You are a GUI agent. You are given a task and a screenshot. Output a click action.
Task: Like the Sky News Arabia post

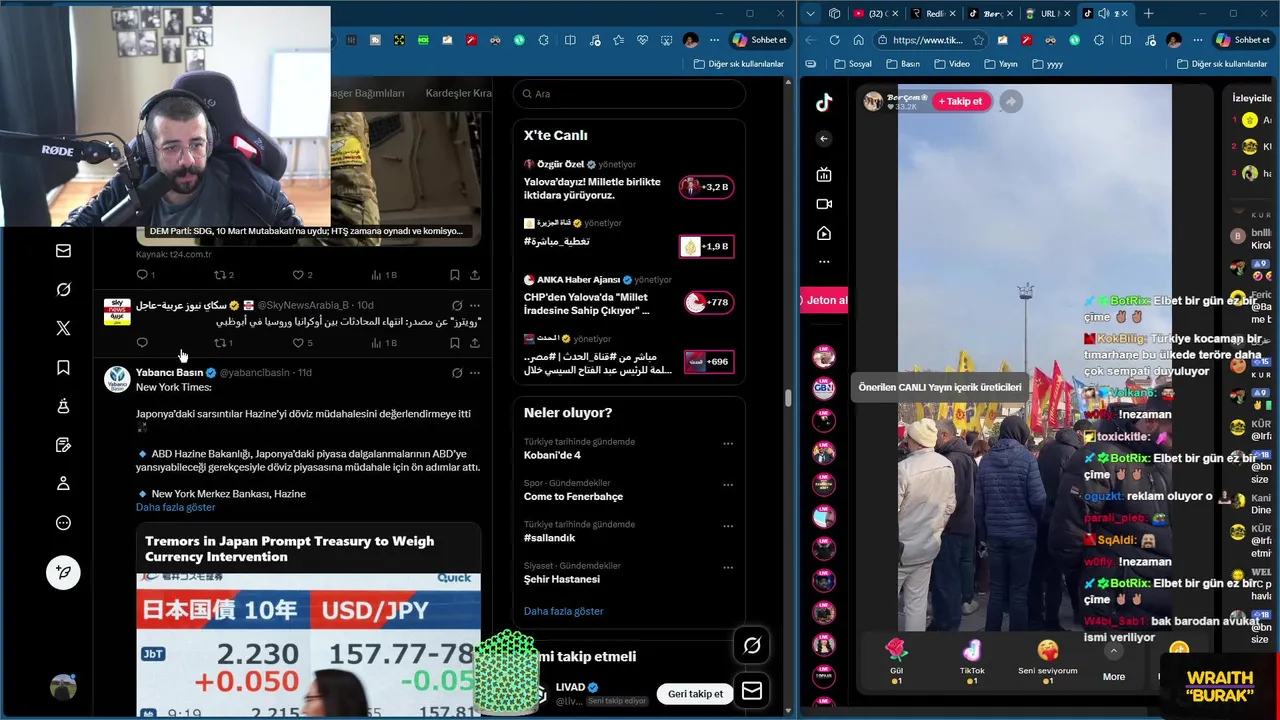298,343
